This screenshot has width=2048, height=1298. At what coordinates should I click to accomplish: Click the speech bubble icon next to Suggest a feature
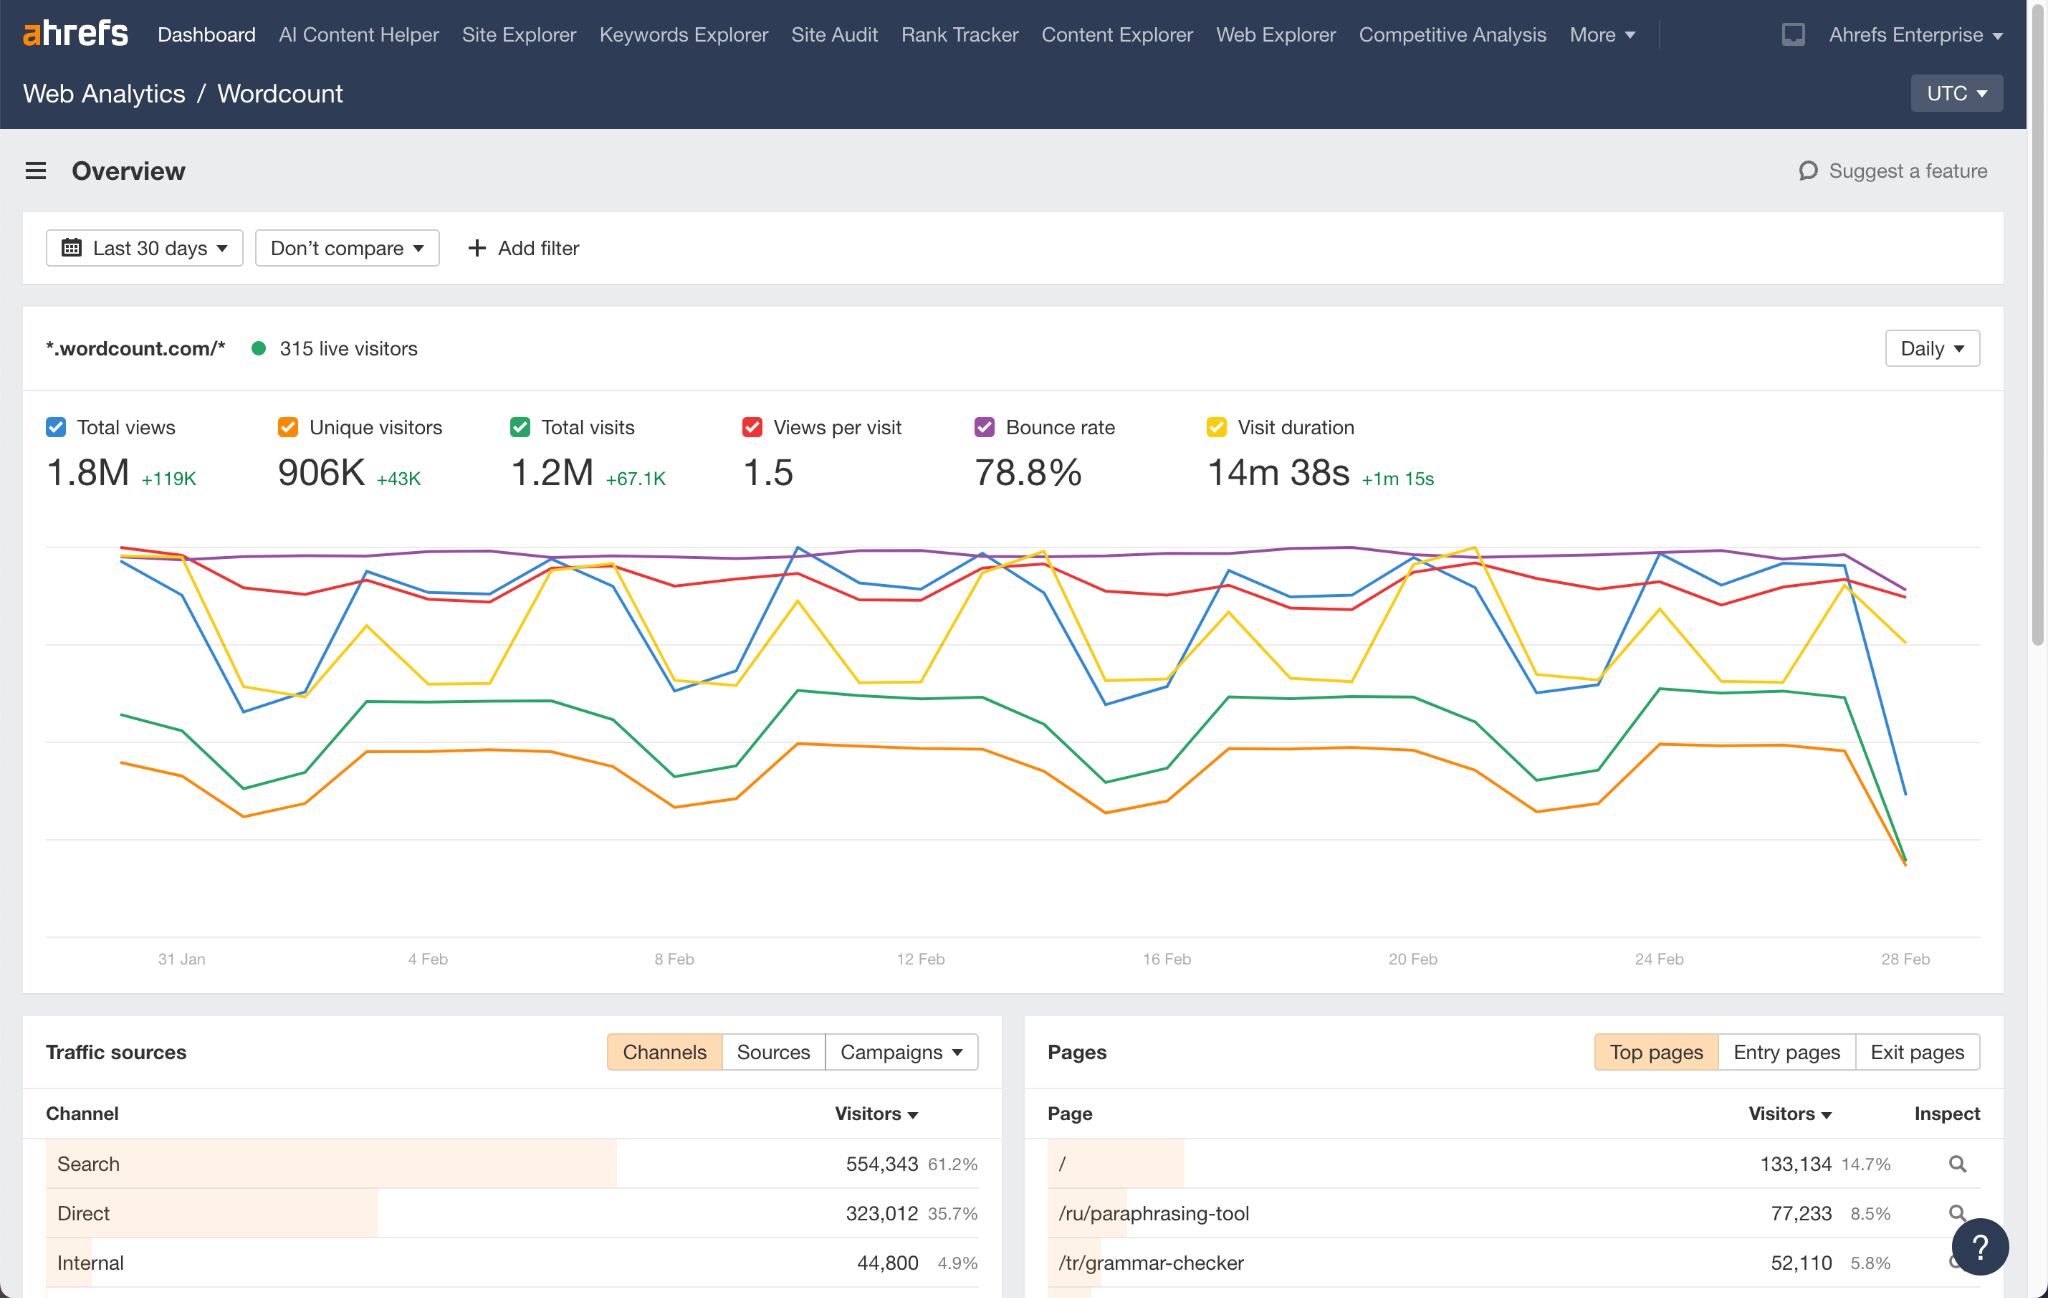[x=1808, y=171]
